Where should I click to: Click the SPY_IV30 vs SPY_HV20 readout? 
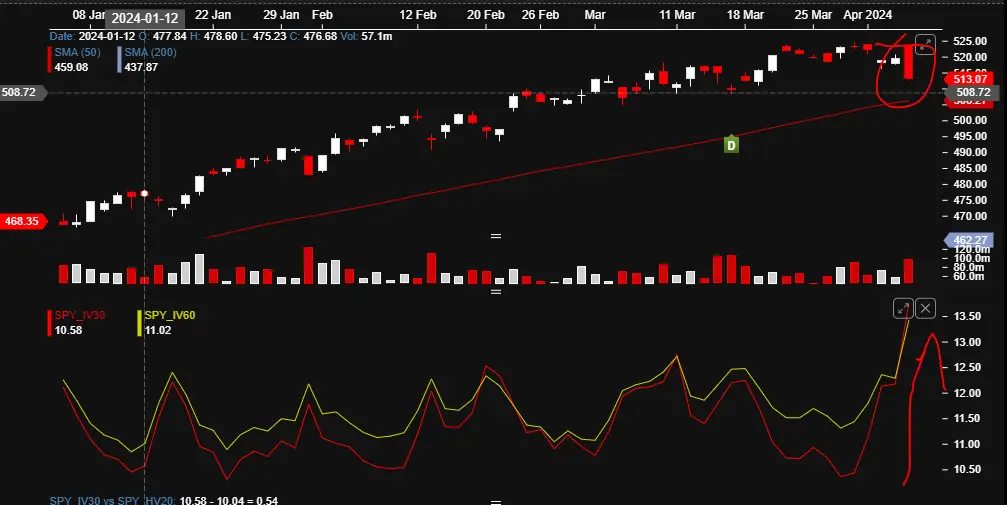point(164,501)
